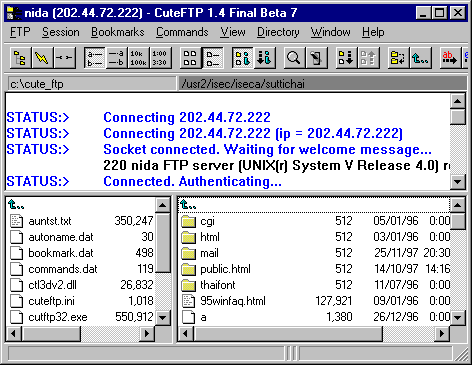Open the FTP menu
Screen dimensions: 472x365
click(20, 32)
